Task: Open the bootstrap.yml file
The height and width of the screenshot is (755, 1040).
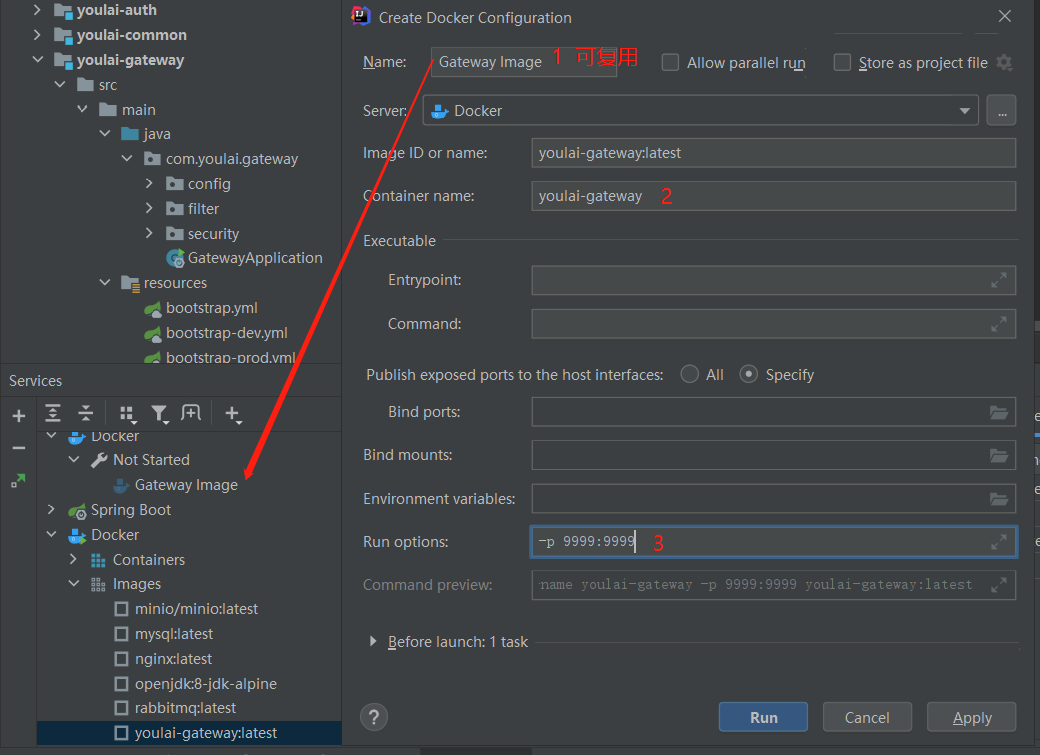Action: pyautogui.click(x=201, y=309)
